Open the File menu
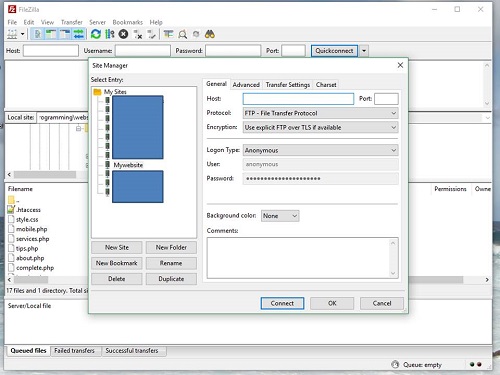Viewport: 500px width, 375px height. 12,22
